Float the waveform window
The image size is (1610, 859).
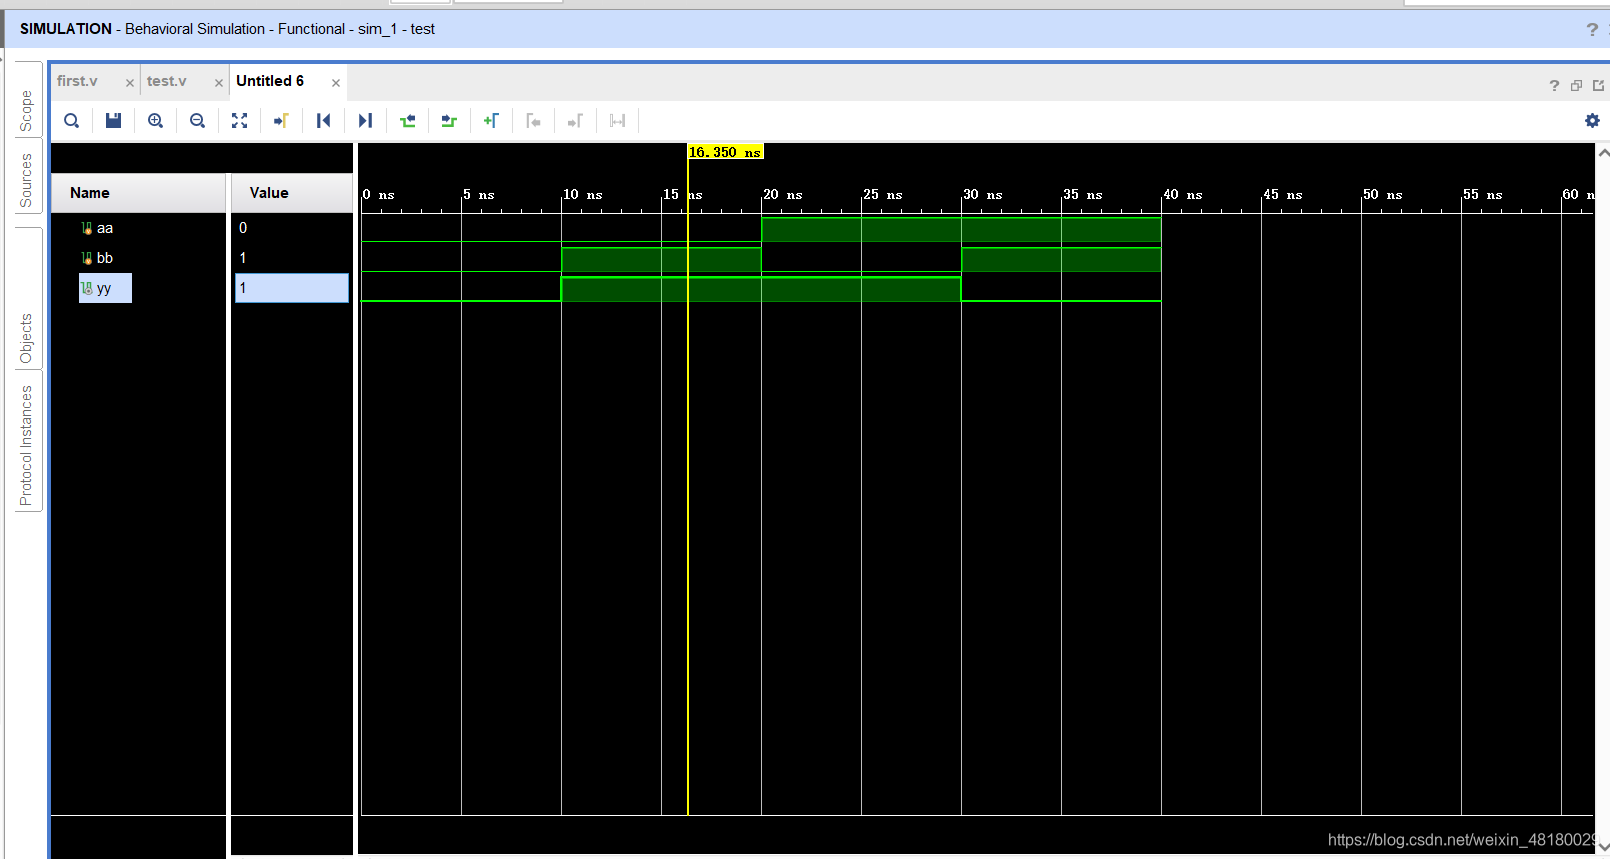tap(1576, 86)
